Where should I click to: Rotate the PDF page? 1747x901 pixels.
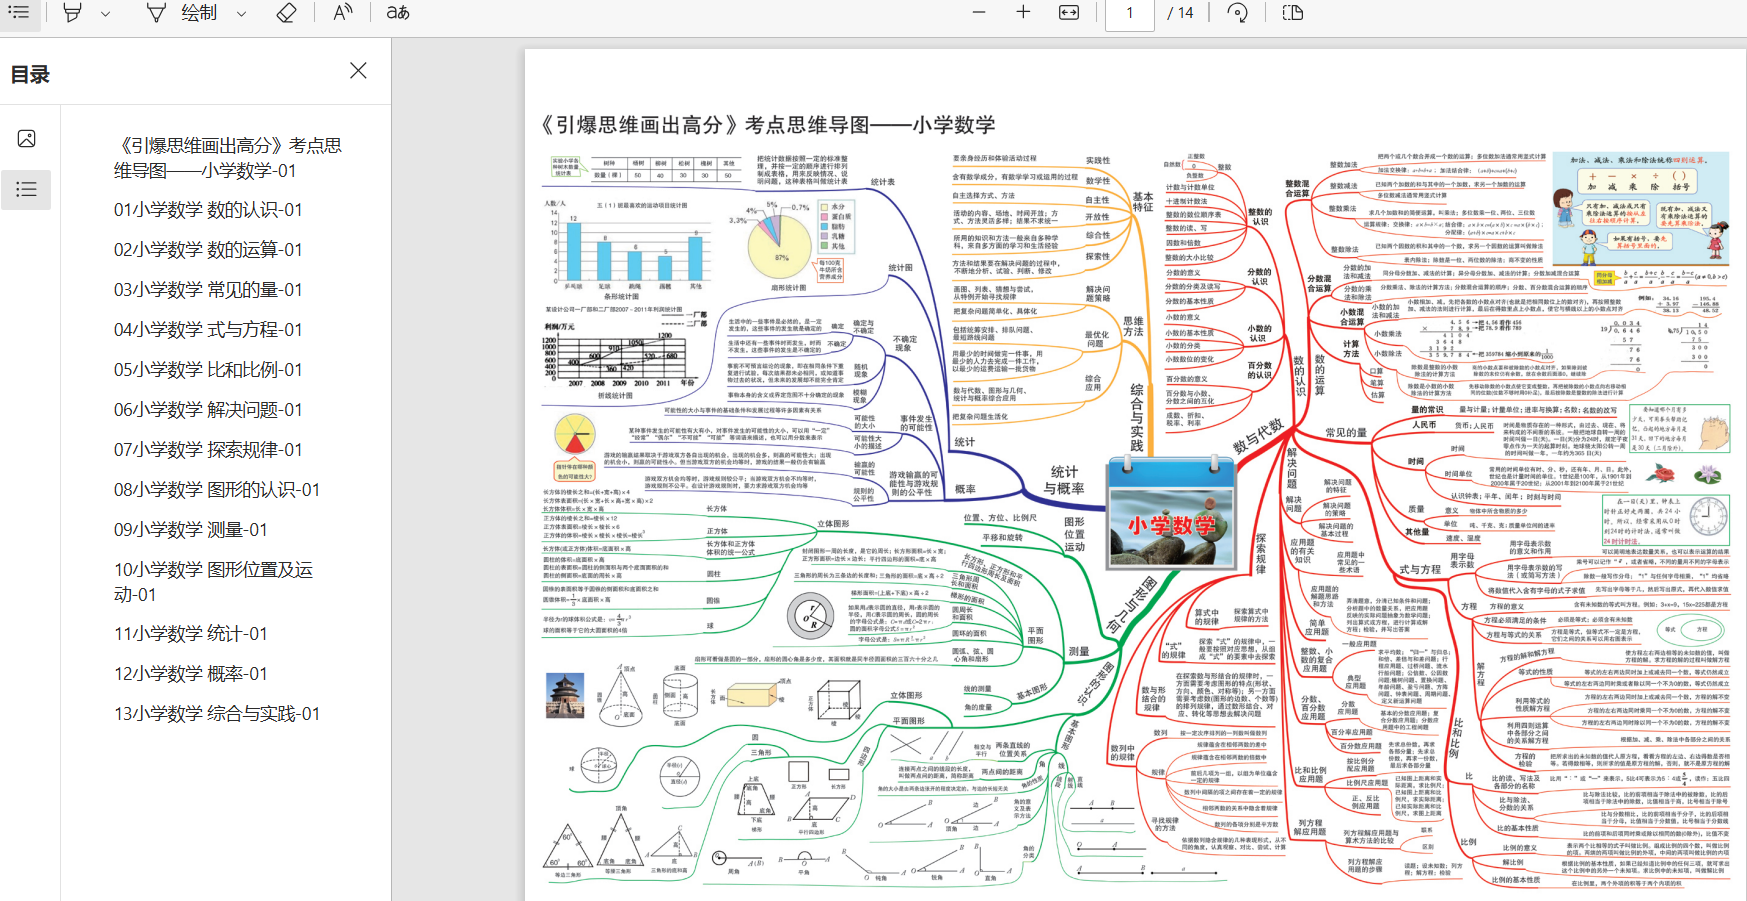(x=1237, y=12)
